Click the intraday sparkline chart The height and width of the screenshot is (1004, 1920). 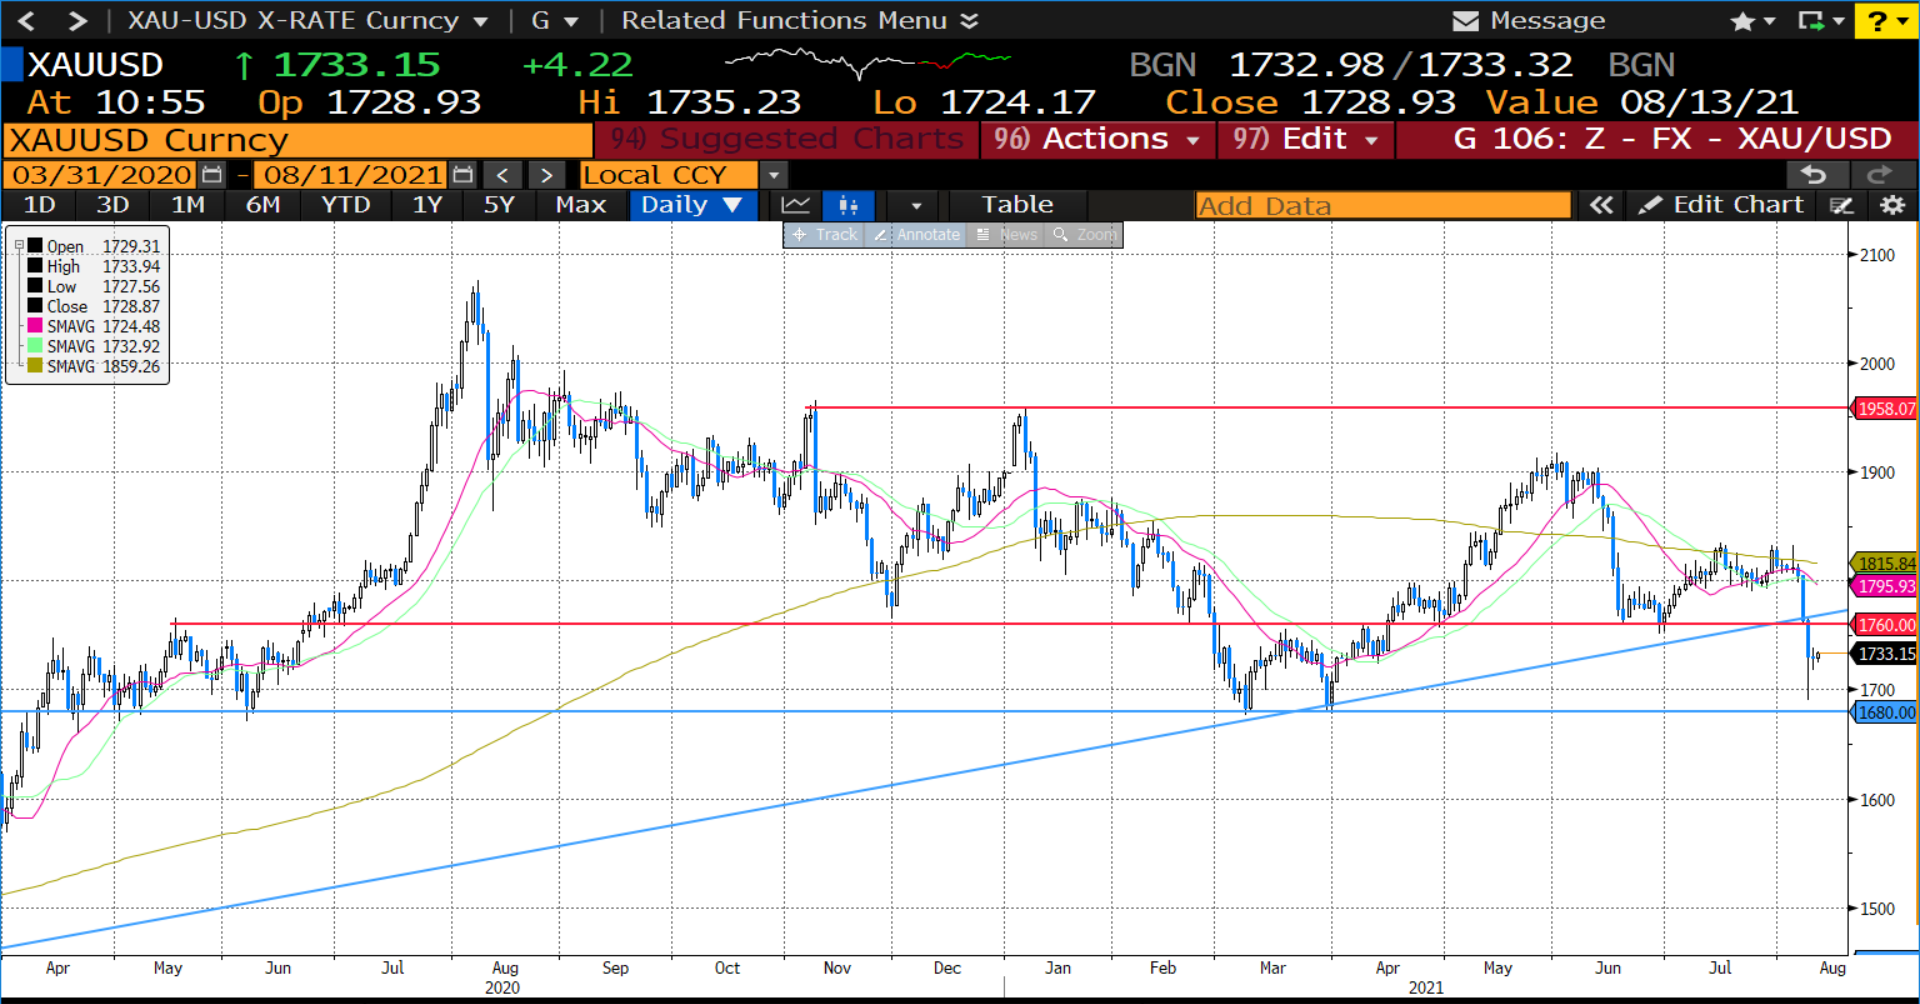click(x=868, y=63)
